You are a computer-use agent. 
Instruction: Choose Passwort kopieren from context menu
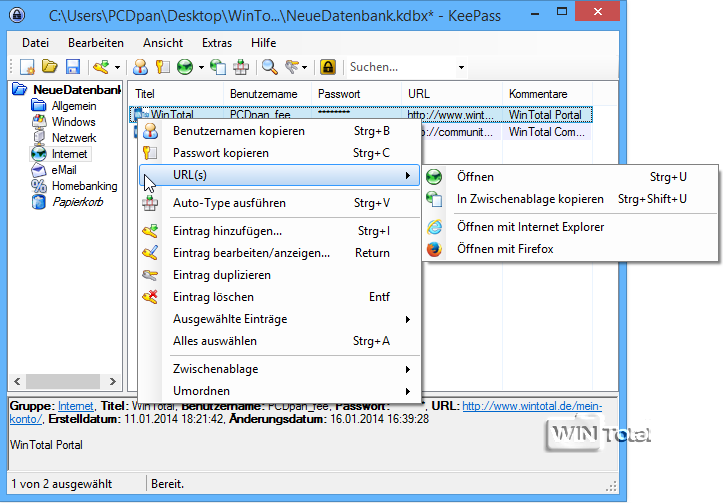[279, 153]
